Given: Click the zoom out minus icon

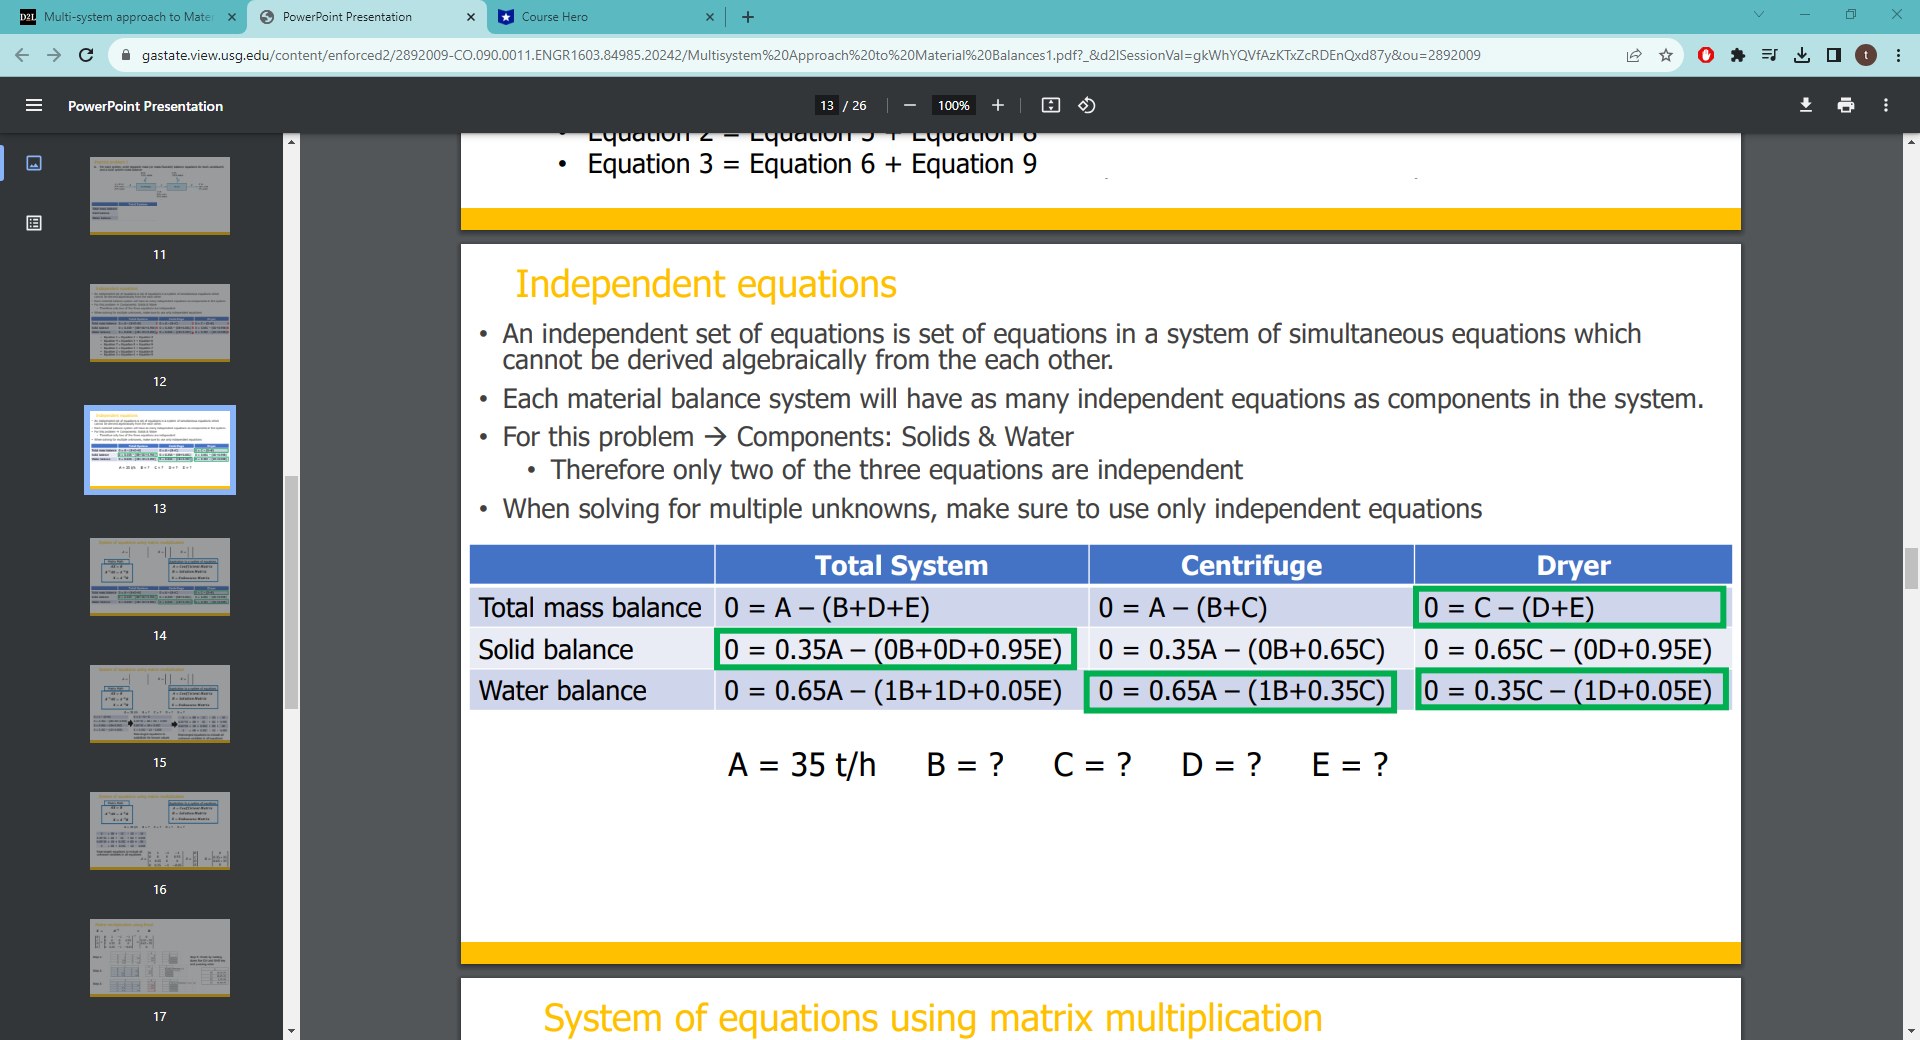Looking at the screenshot, I should [909, 105].
